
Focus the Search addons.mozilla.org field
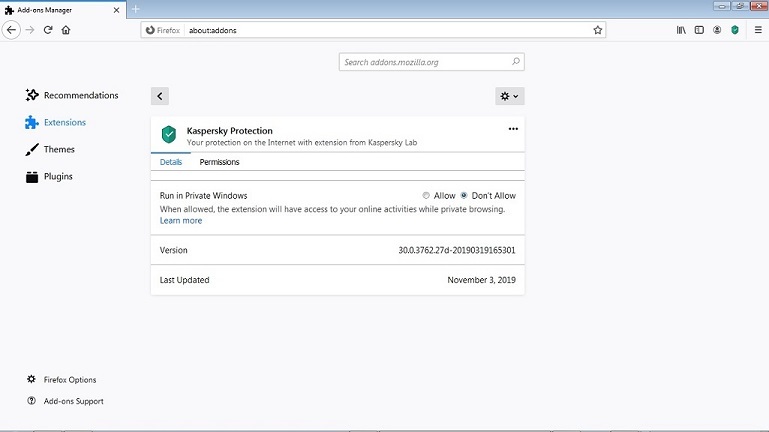point(432,62)
